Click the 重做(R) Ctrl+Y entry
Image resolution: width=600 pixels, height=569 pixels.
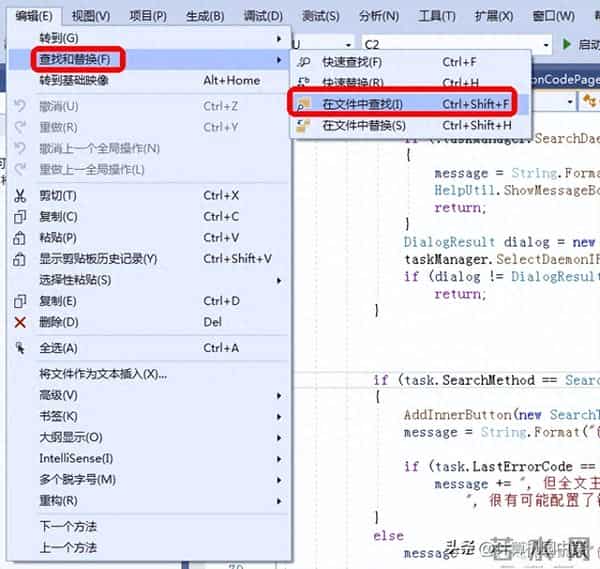pyautogui.click(x=149, y=127)
